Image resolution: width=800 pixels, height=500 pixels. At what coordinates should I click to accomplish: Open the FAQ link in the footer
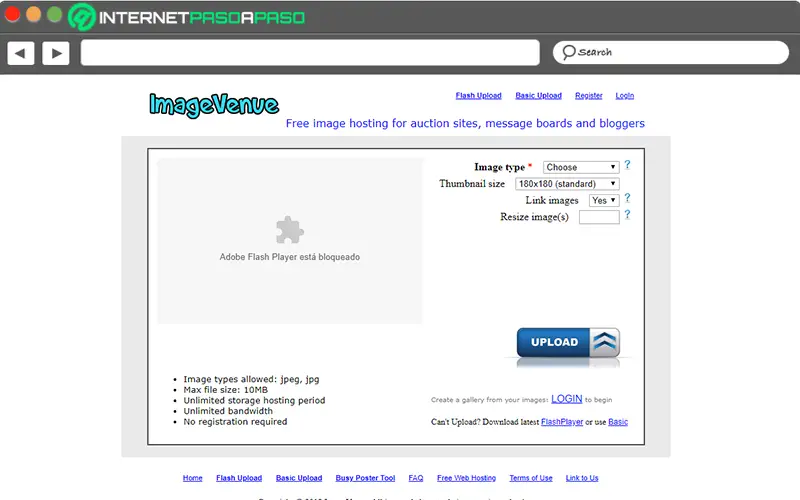pyautogui.click(x=416, y=478)
